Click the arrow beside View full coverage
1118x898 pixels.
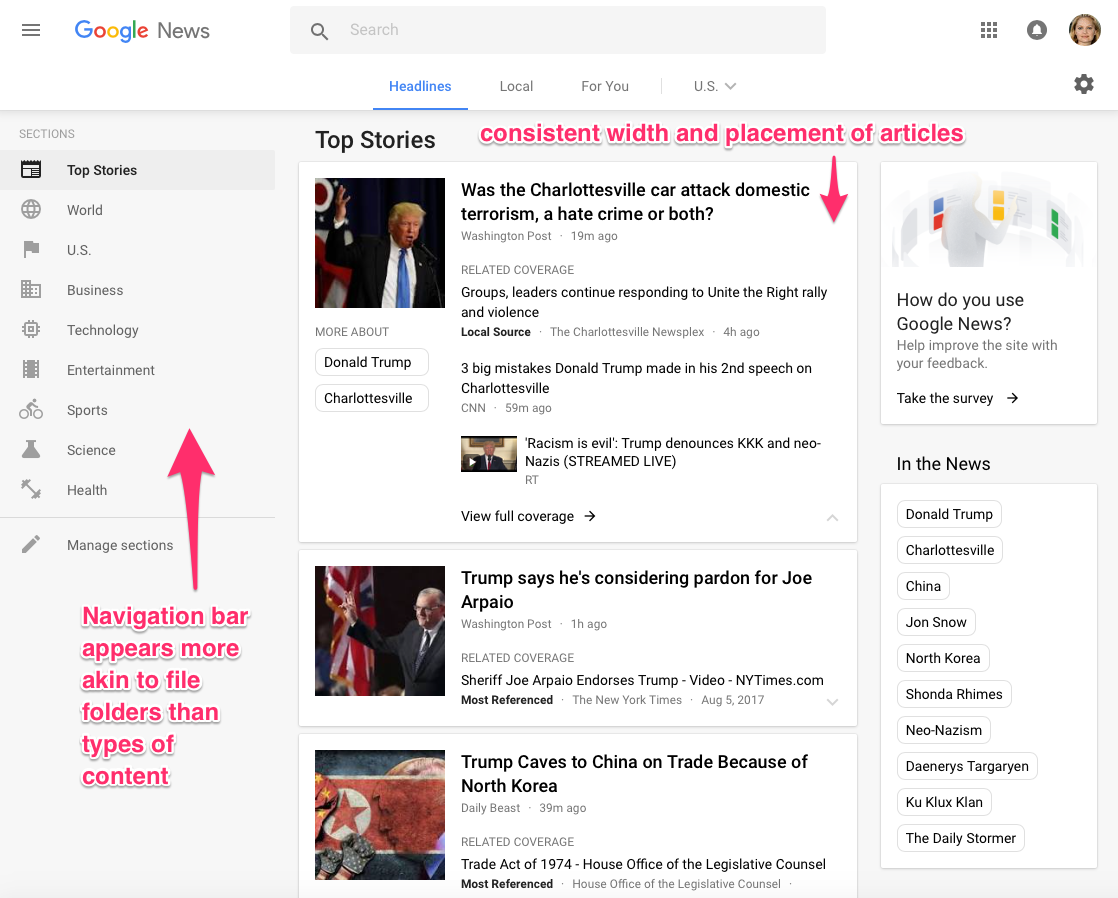click(x=590, y=516)
